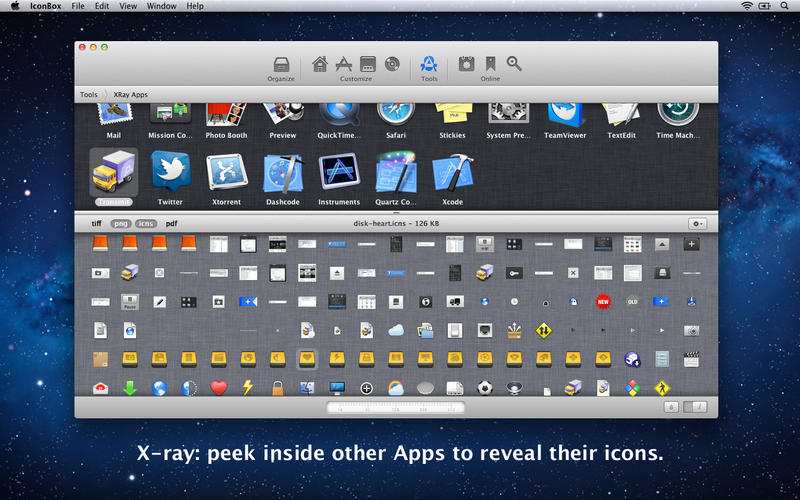Select the highlighted disk-heart icon thumbnail

pyautogui.click(x=307, y=359)
